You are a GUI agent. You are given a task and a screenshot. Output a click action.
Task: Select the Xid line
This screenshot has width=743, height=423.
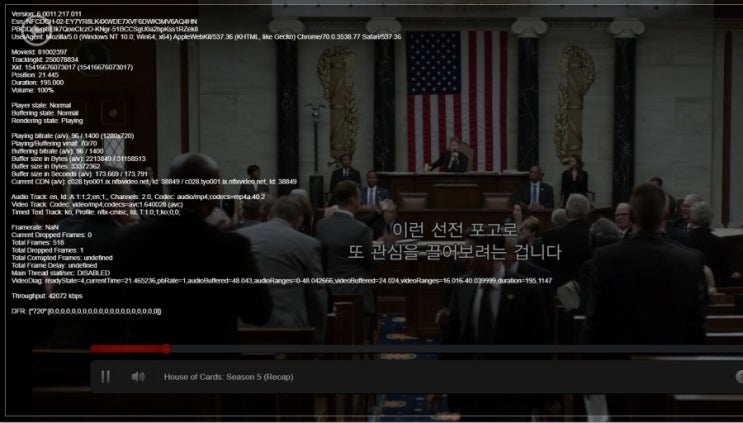point(72,67)
